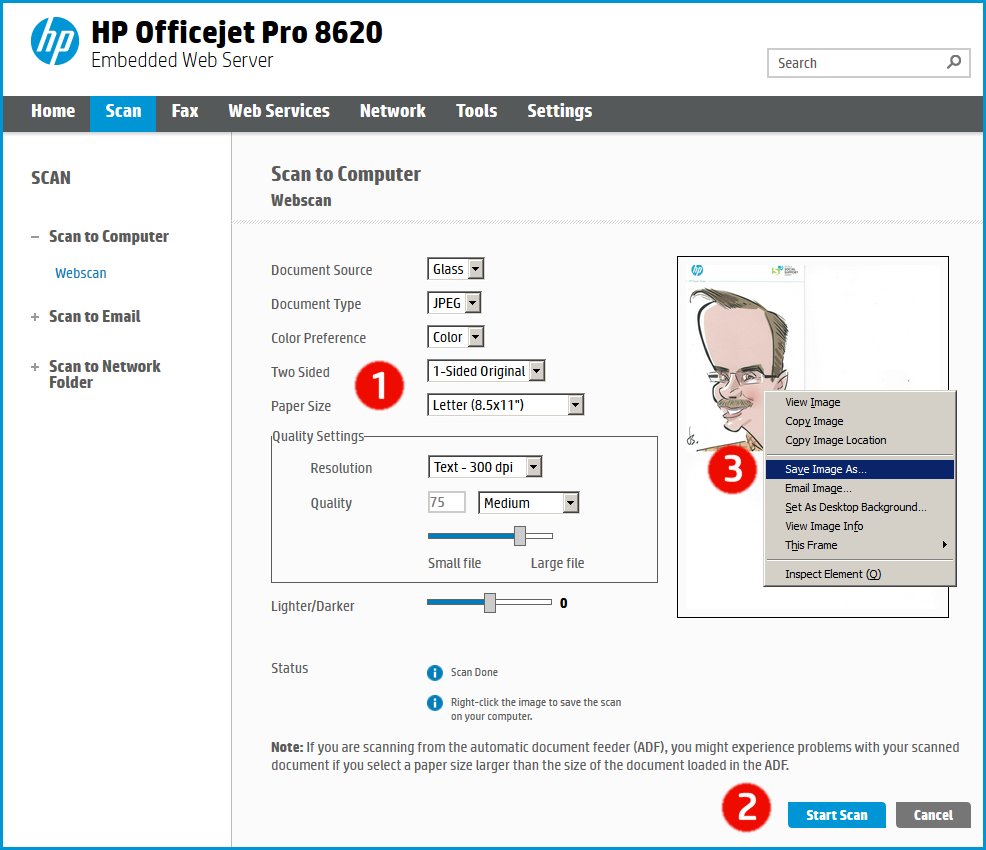986x850 pixels.
Task: Expand the Scan to Email section
Action: point(35,316)
